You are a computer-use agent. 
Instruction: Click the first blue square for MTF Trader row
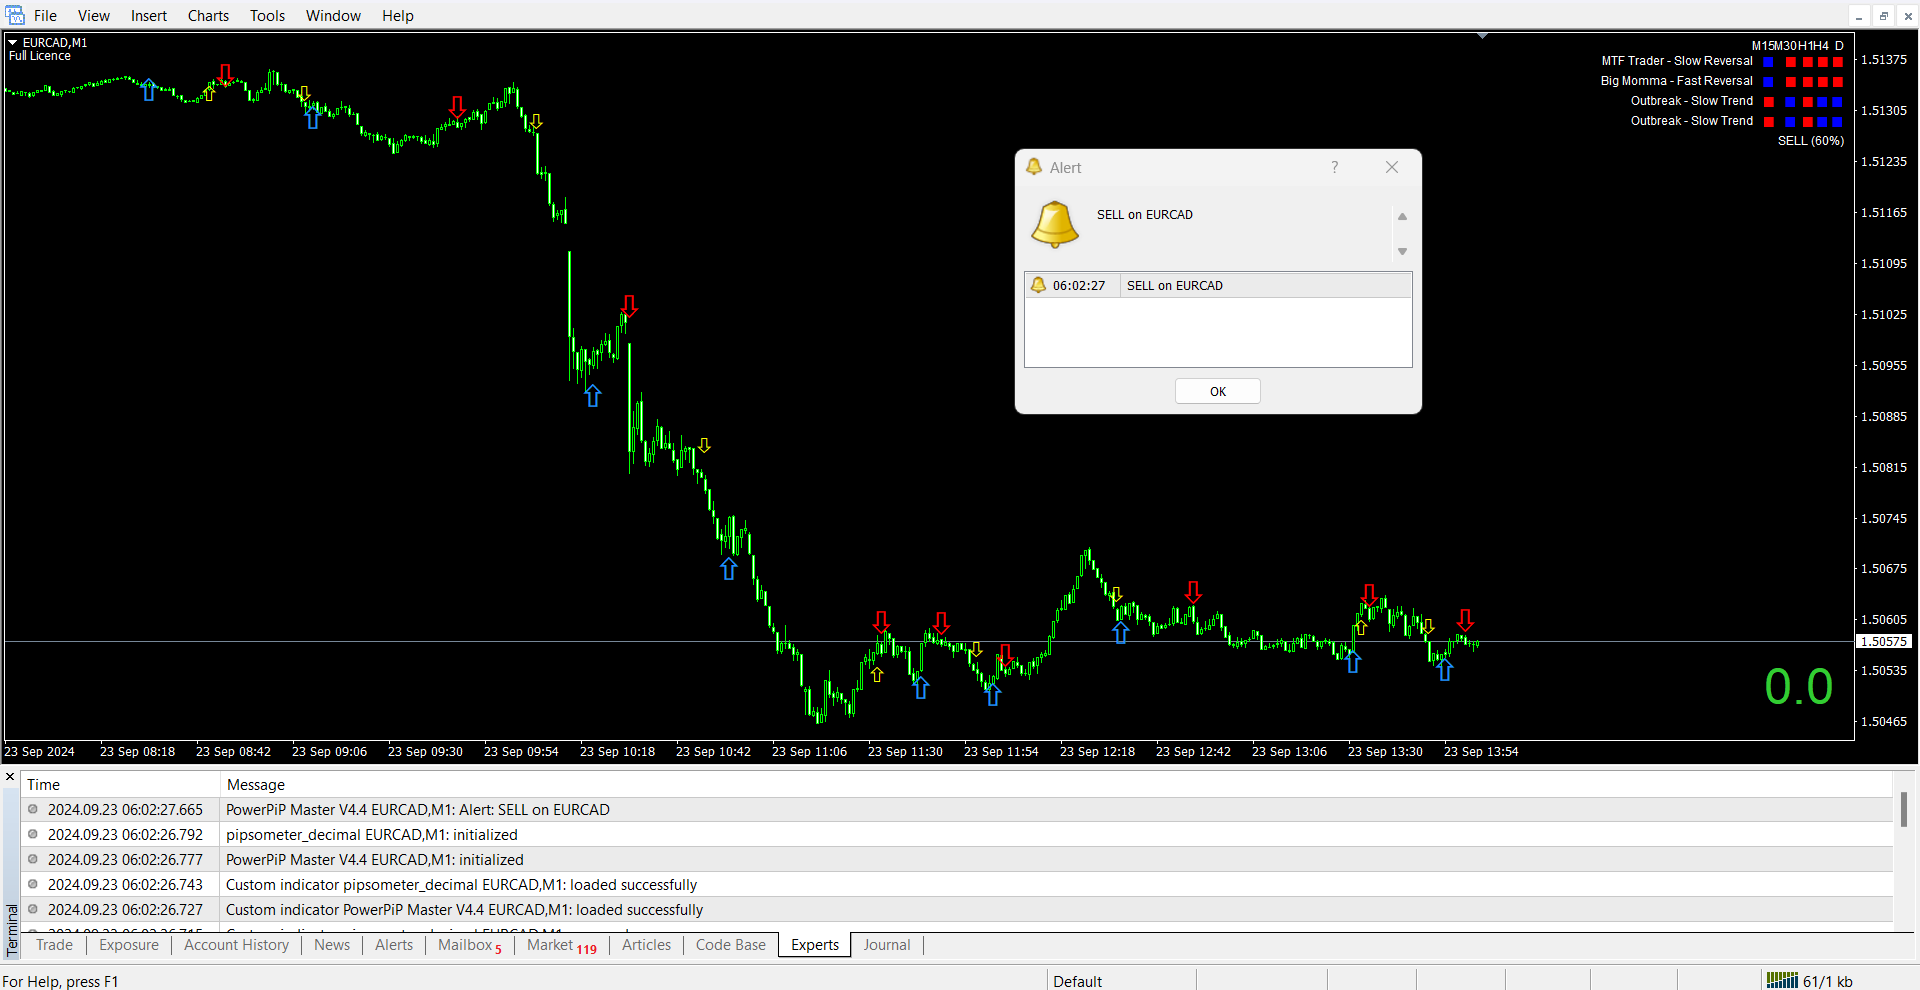click(x=1768, y=62)
